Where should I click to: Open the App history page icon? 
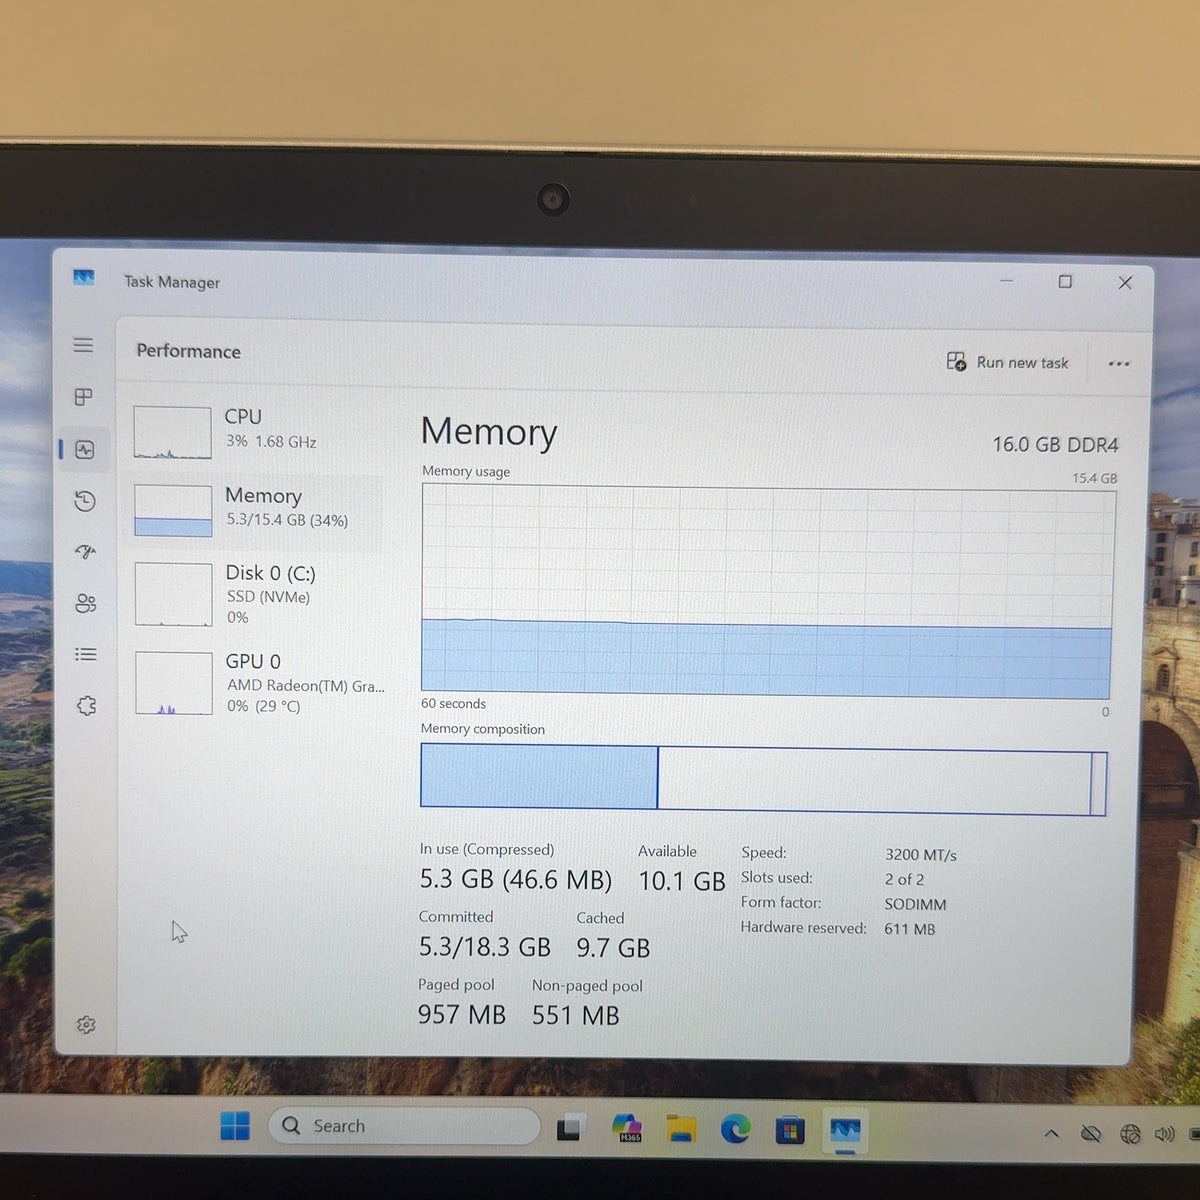85,501
